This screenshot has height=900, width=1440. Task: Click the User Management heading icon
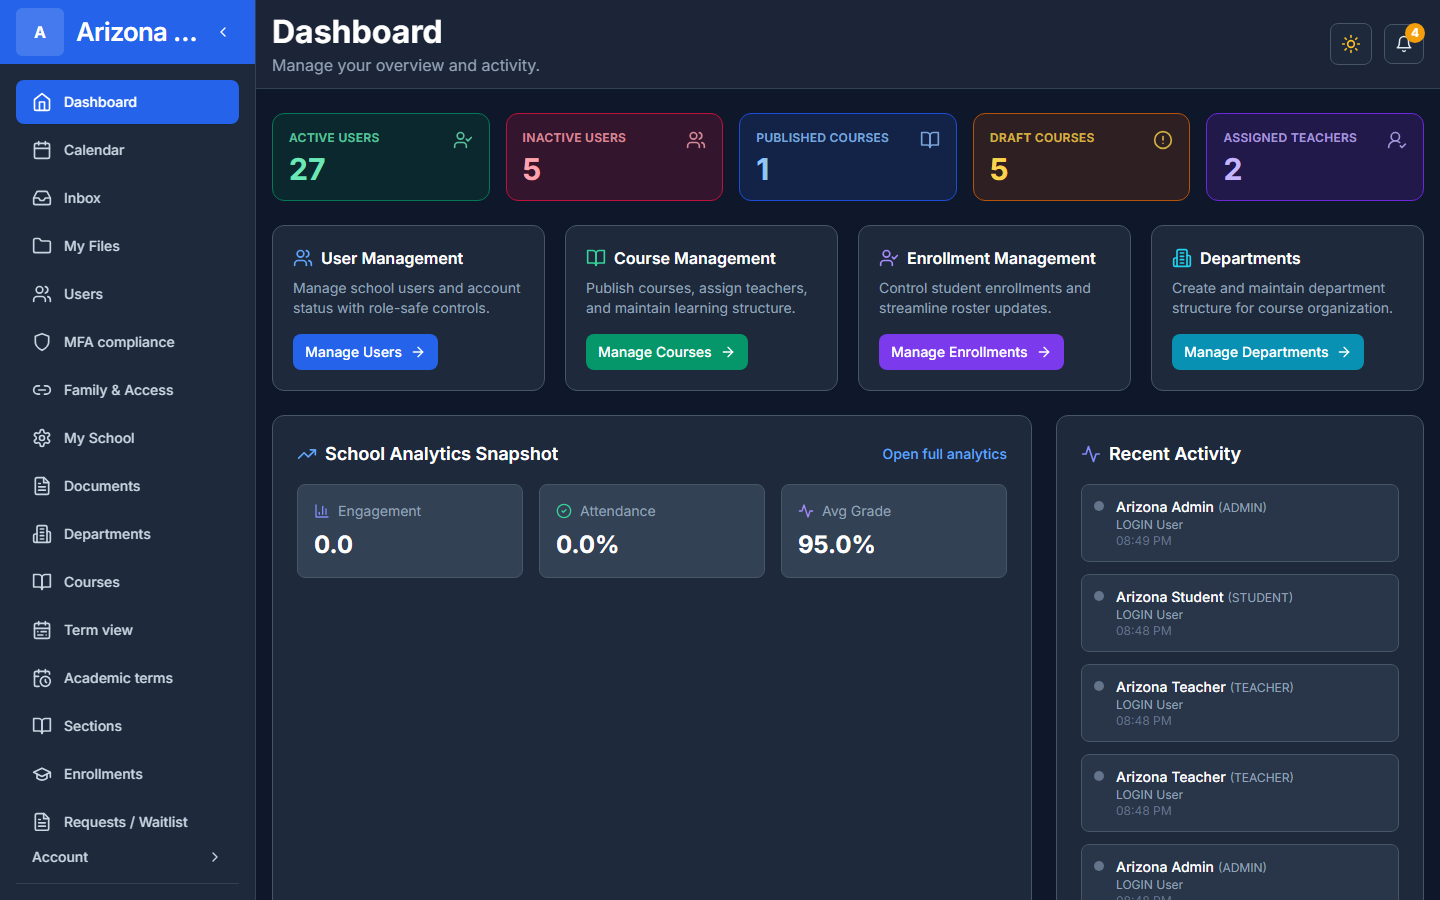(x=303, y=258)
